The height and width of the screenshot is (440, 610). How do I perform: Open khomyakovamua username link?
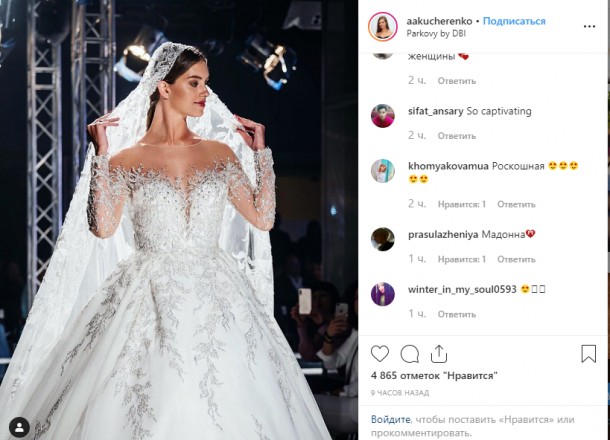(448, 166)
